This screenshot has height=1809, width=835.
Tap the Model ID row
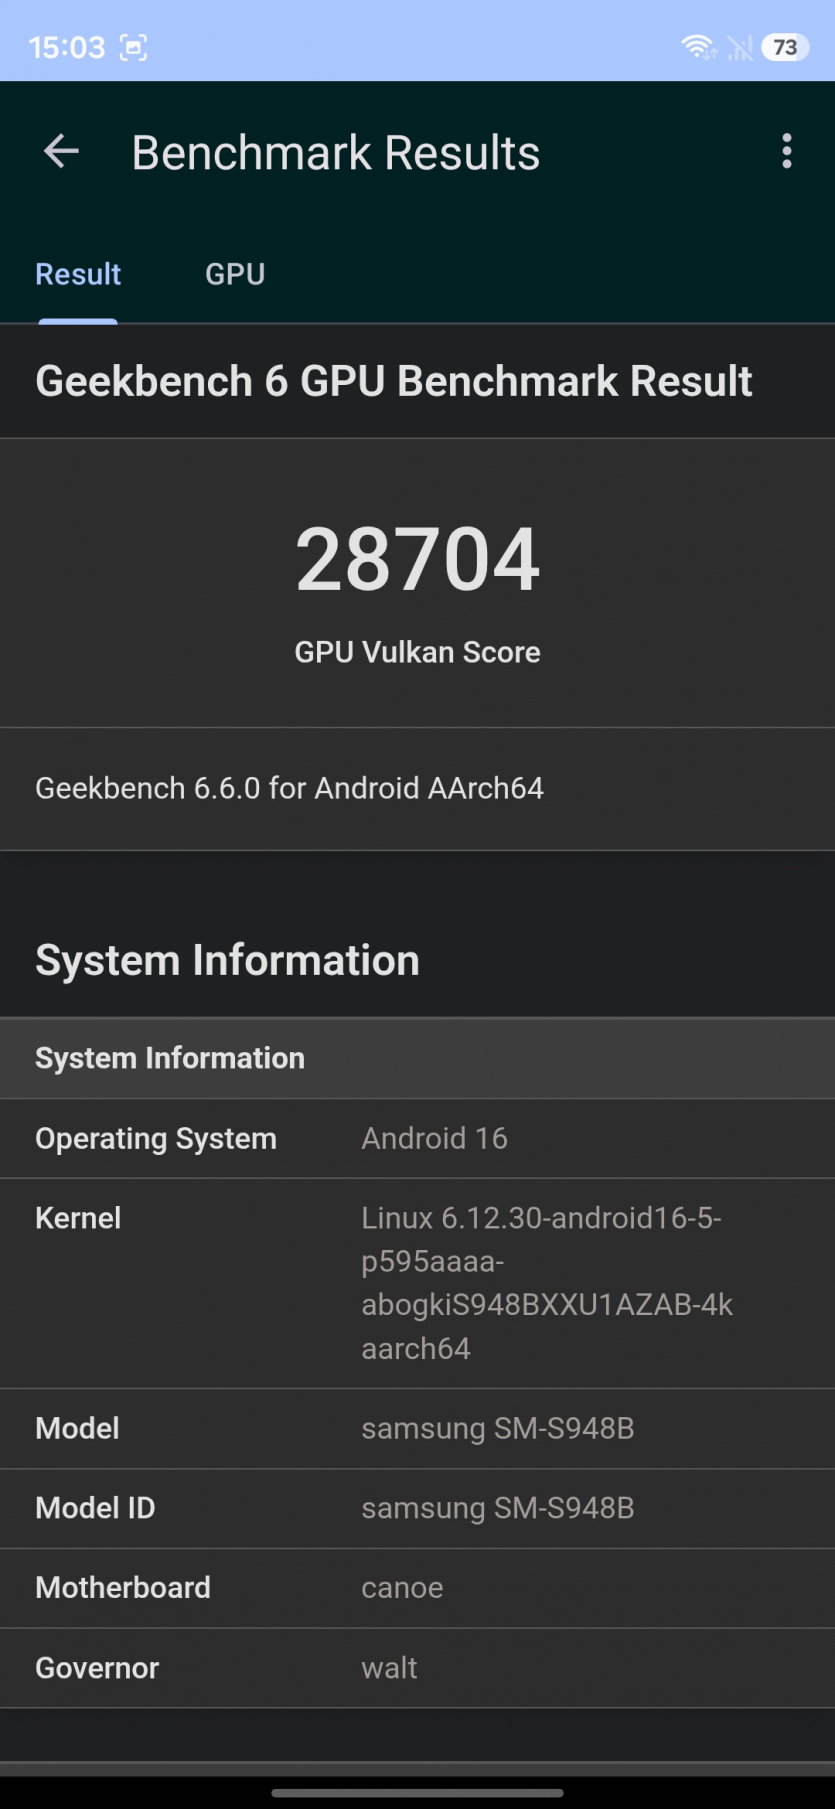point(417,1509)
